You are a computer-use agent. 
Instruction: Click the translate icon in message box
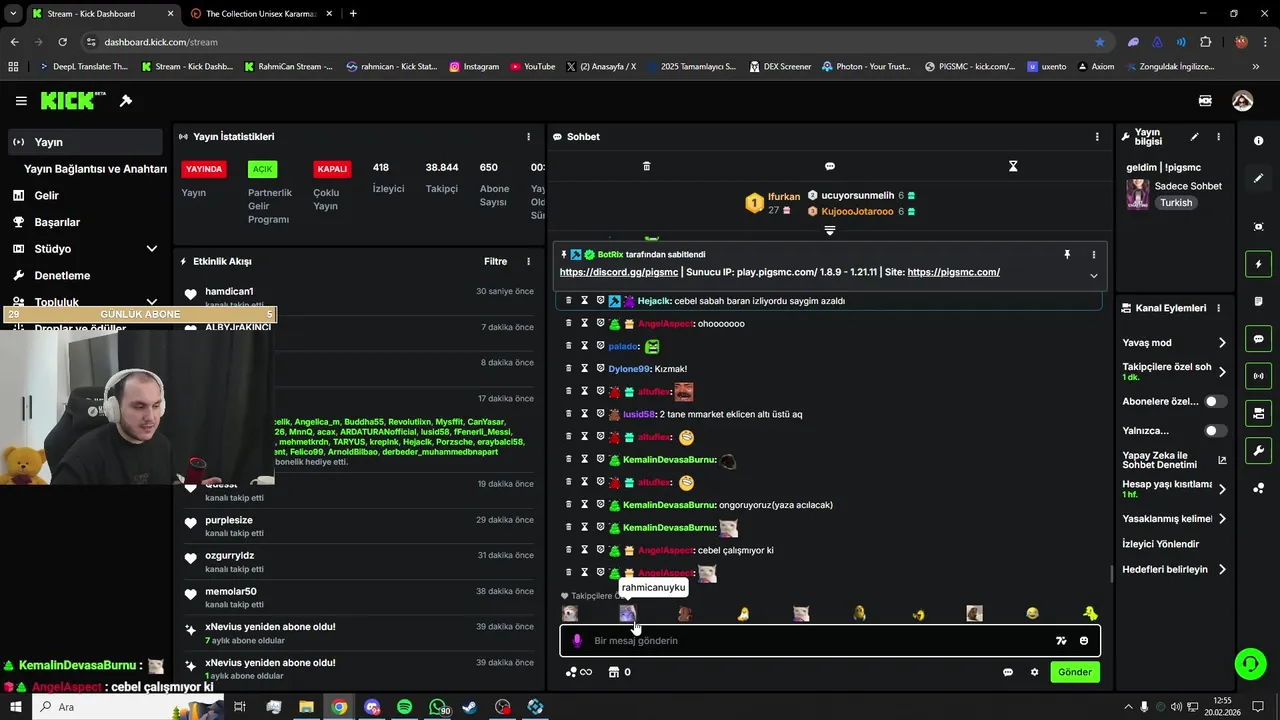coord(1061,641)
